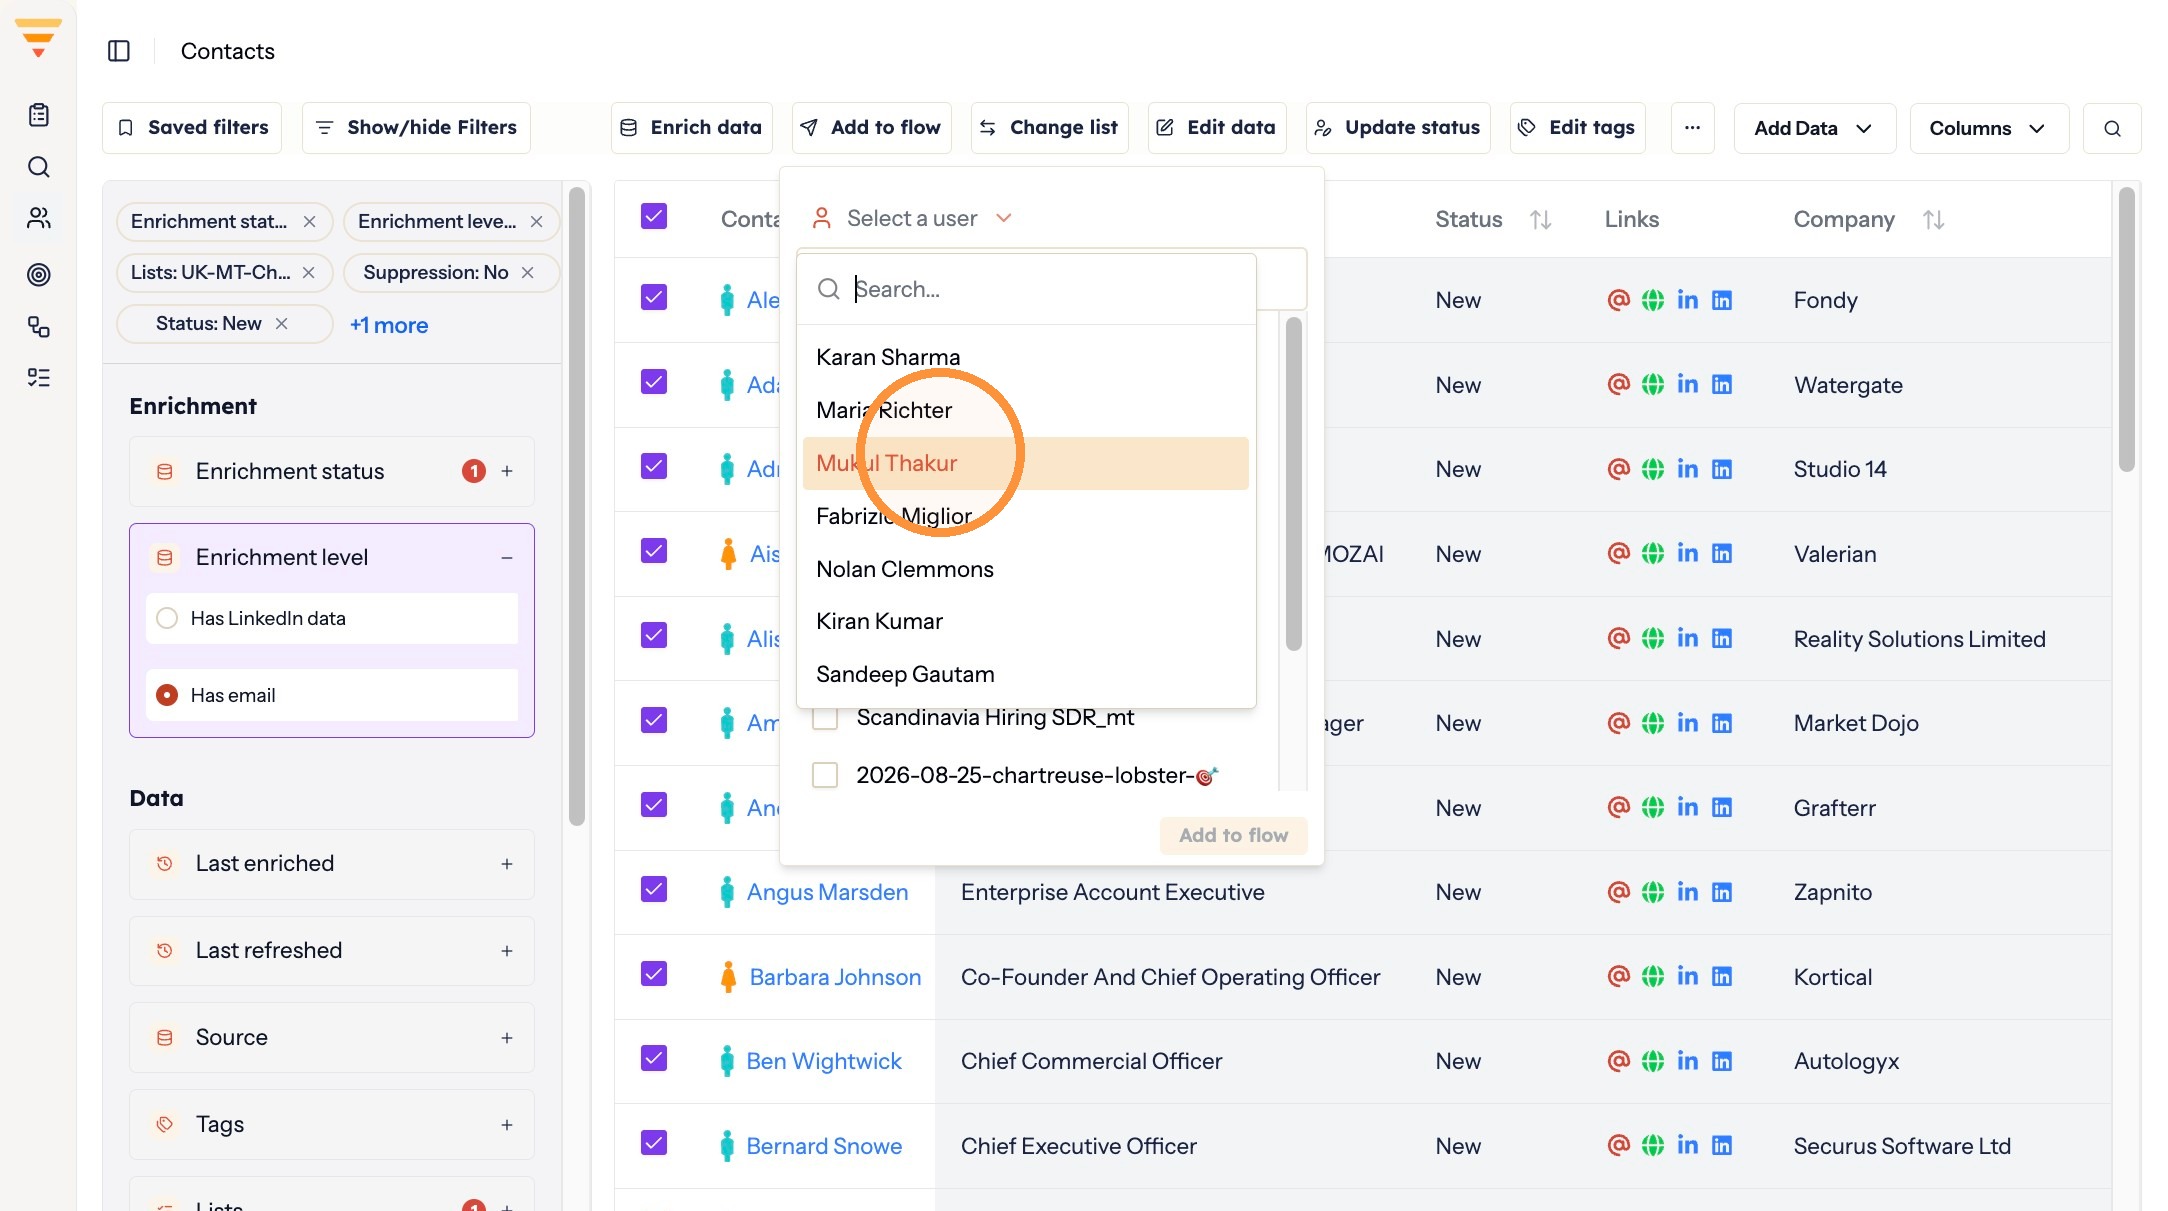Choose Karan Sharma from user list
Viewport: 2168px width, 1211px height.
pos(1025,357)
